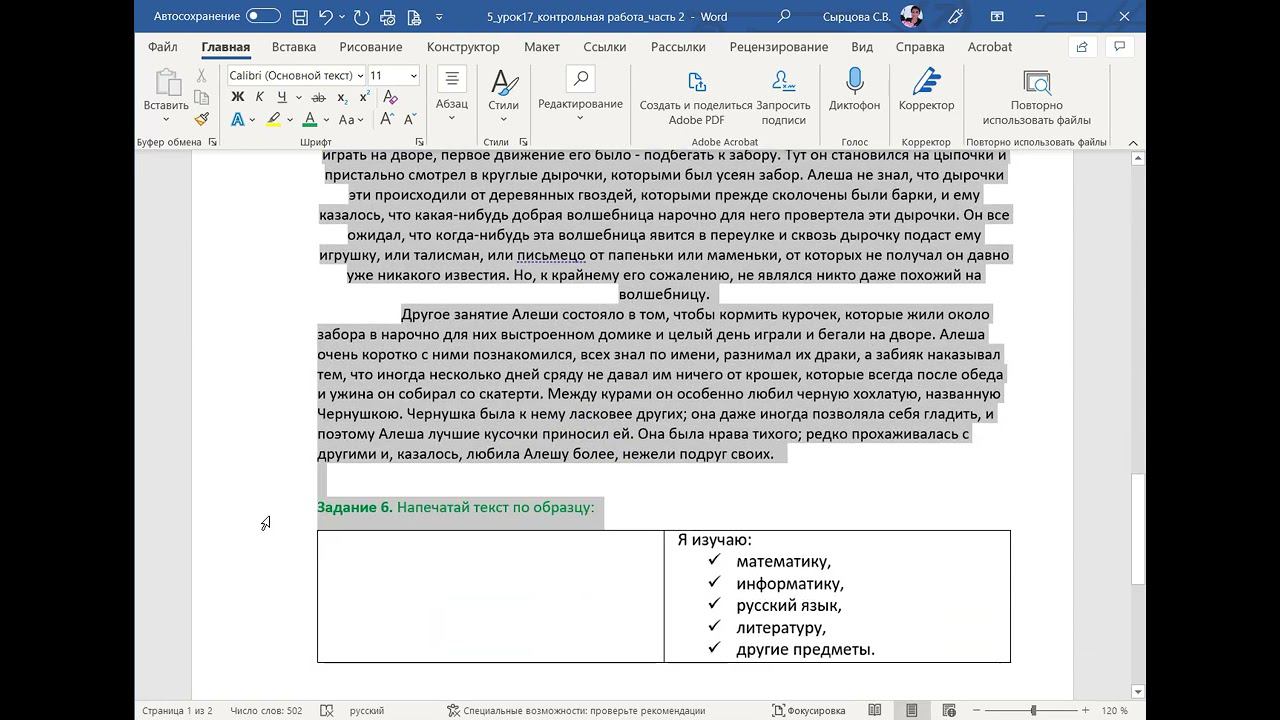This screenshot has width=1280, height=720.
Task: Open the Стили styles gallery
Action: pos(503,97)
